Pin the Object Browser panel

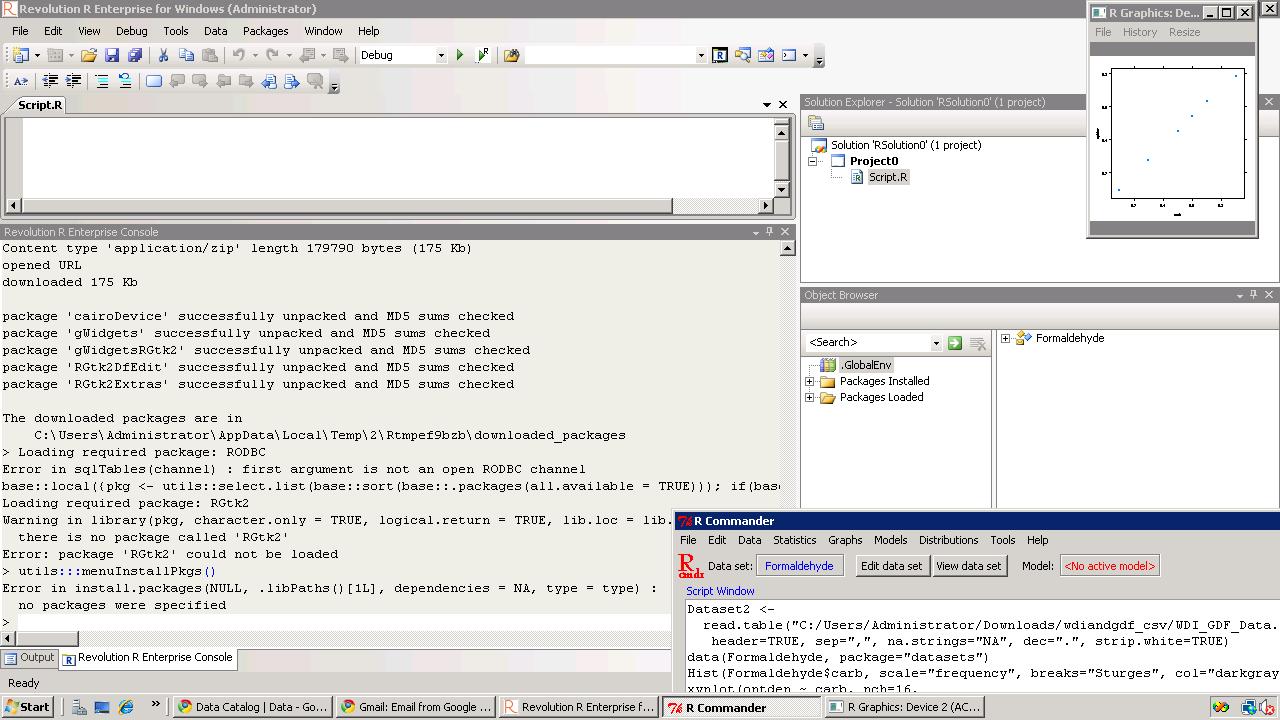tap(1253, 295)
